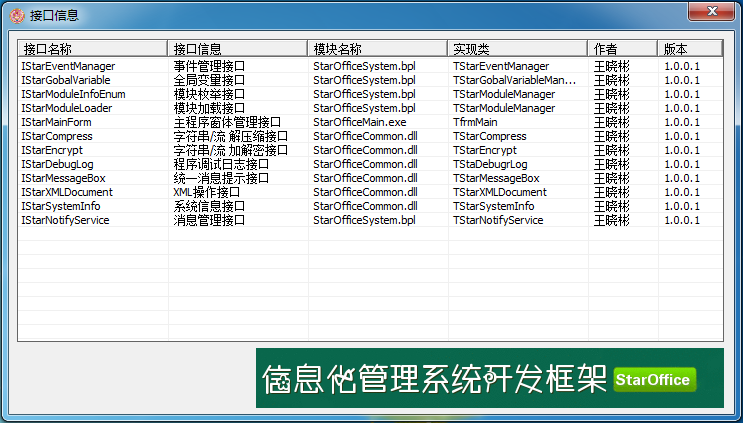The width and height of the screenshot is (743, 423).
Task: Select the IStarNotifyService entry
Action: tap(65, 220)
